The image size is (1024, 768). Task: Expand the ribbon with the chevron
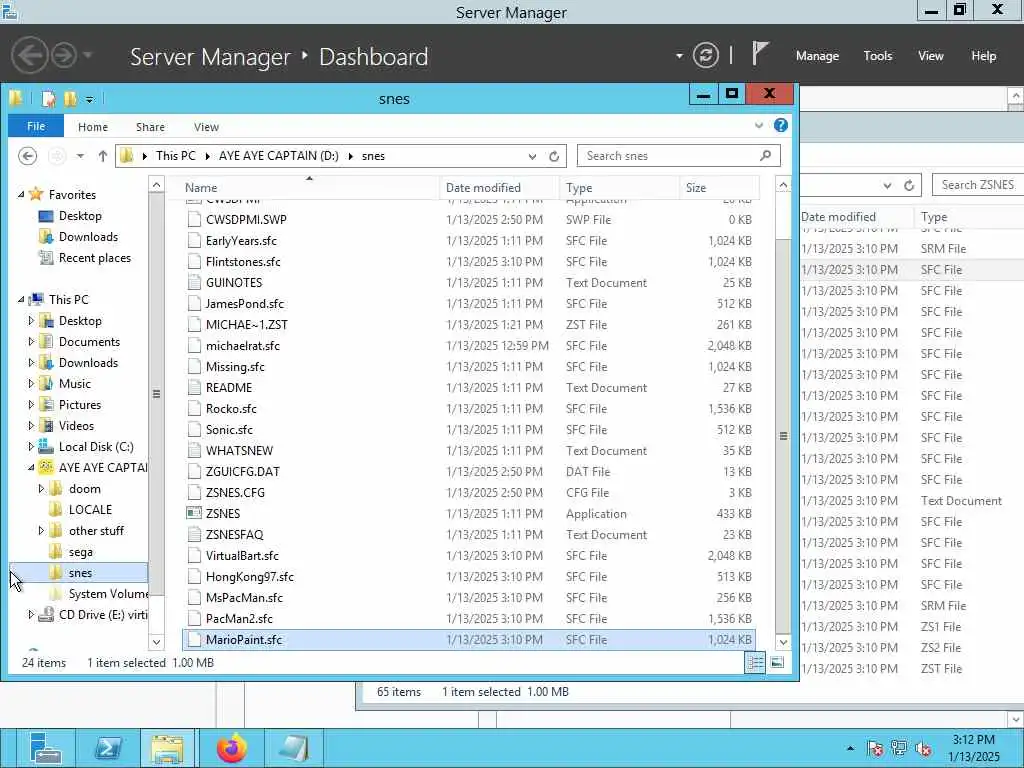pyautogui.click(x=759, y=125)
